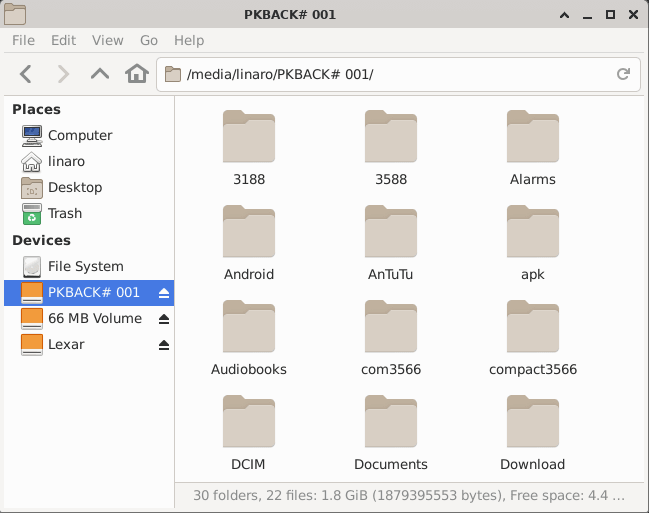Eject the PKBACK# 001 drive
This screenshot has width=649, height=513.
coord(164,293)
